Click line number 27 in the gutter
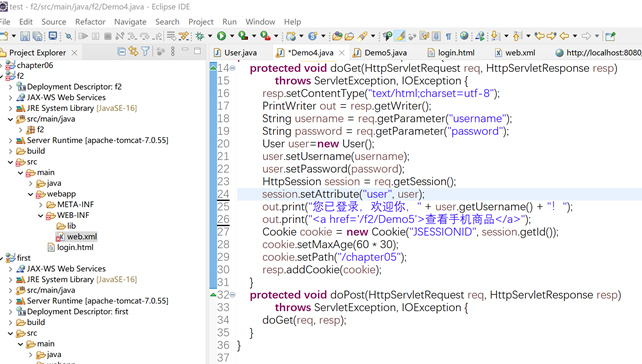 point(223,232)
